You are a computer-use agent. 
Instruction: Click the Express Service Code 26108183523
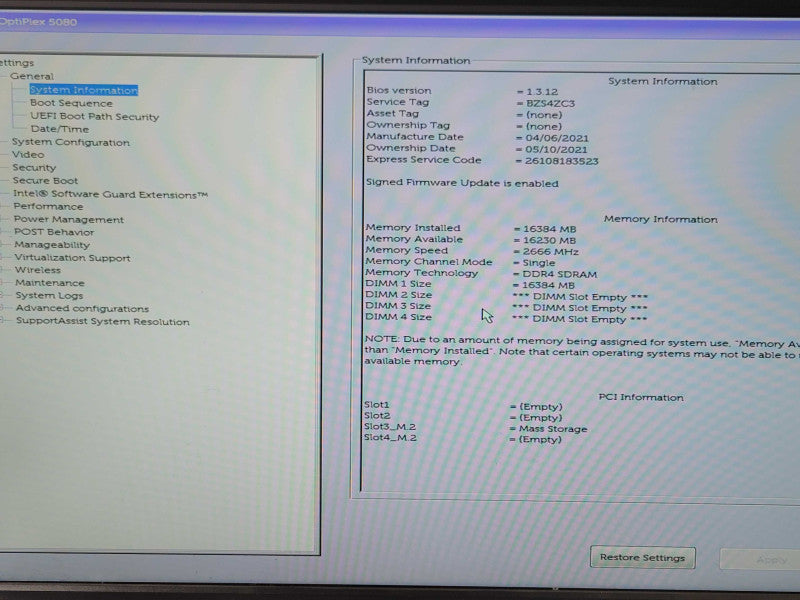tap(562, 161)
